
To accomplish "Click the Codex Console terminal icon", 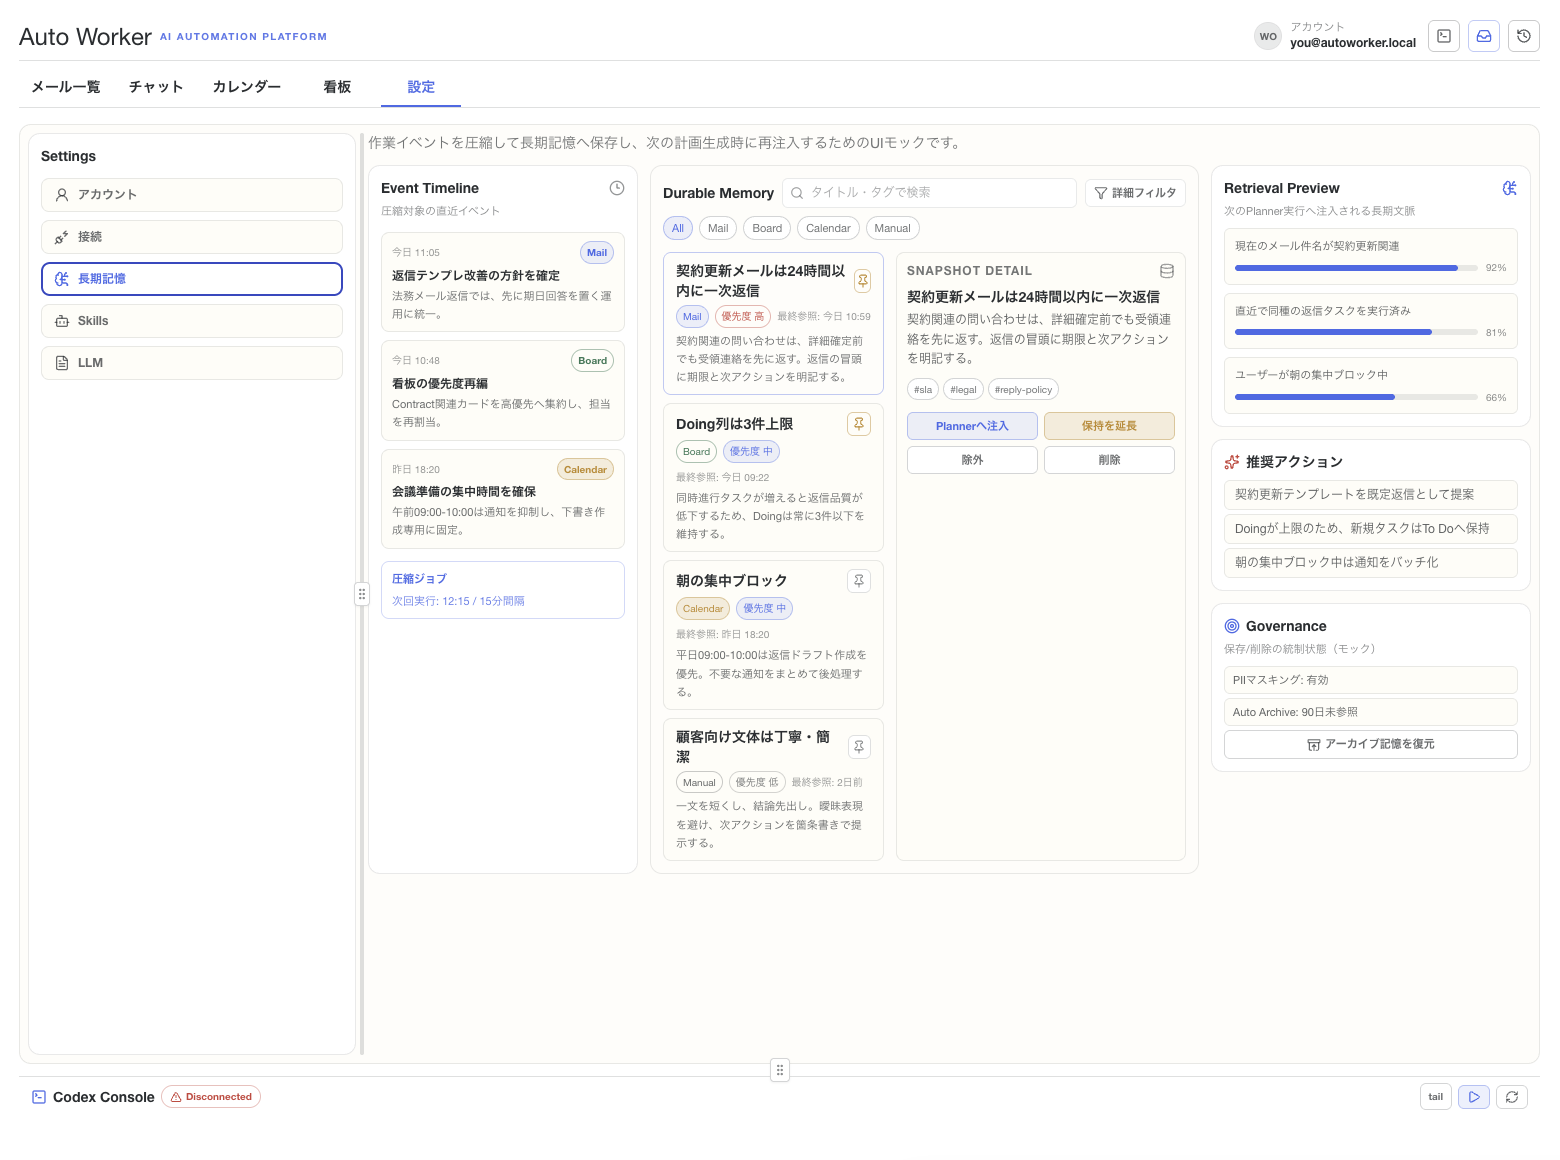I will coord(39,1097).
